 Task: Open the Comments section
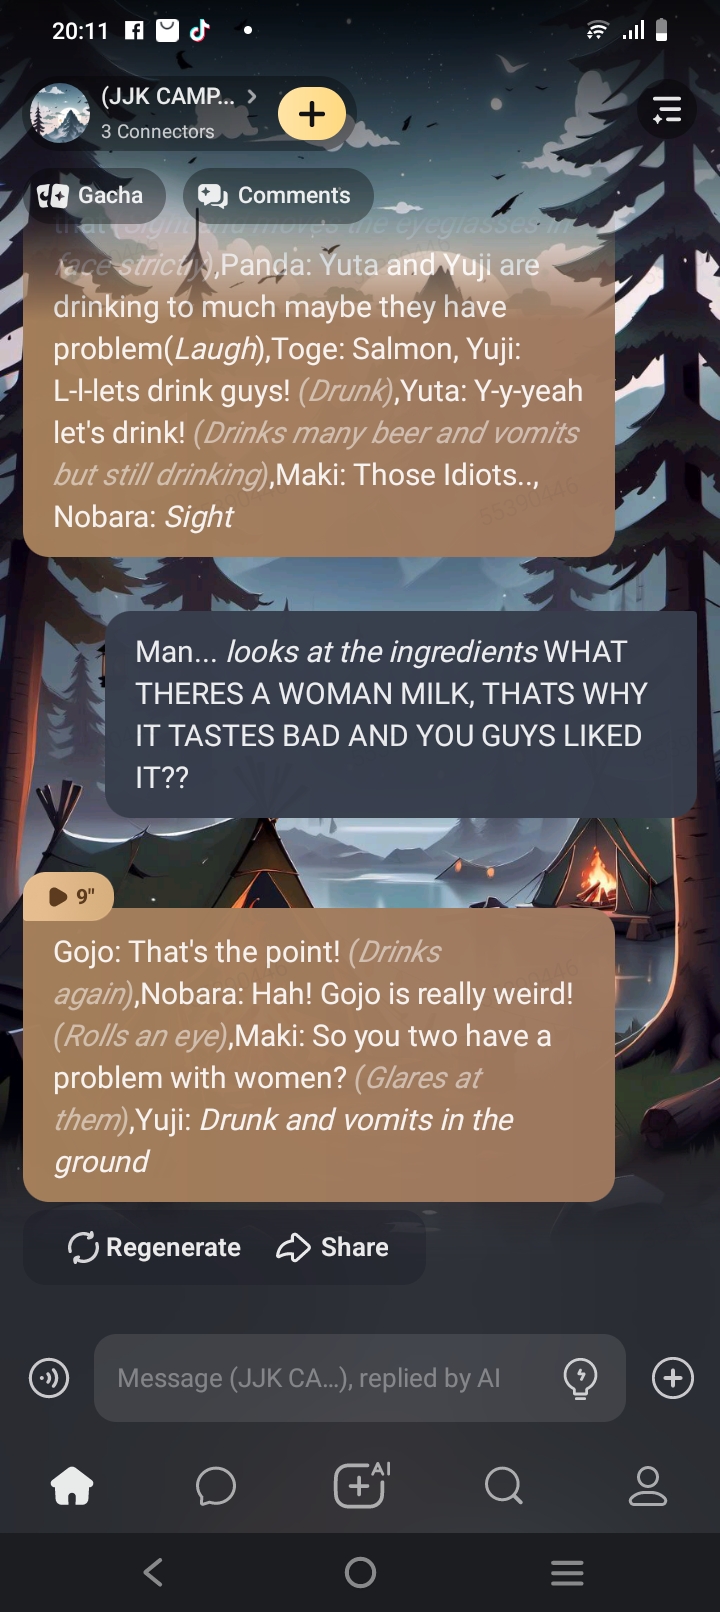point(278,195)
